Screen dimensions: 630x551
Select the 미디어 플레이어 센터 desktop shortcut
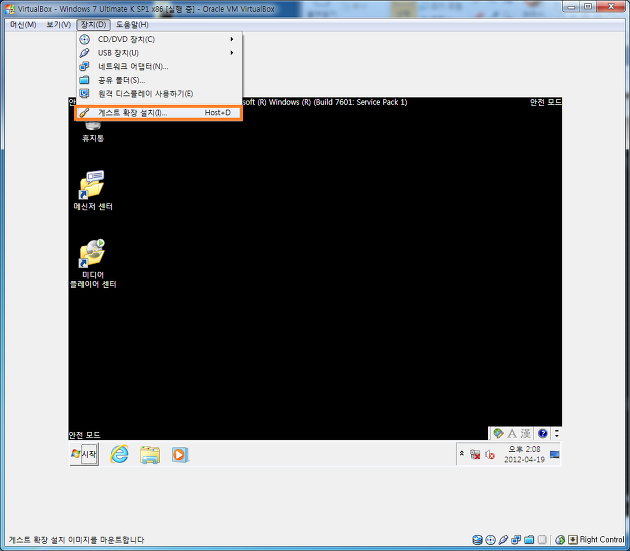[x=93, y=264]
